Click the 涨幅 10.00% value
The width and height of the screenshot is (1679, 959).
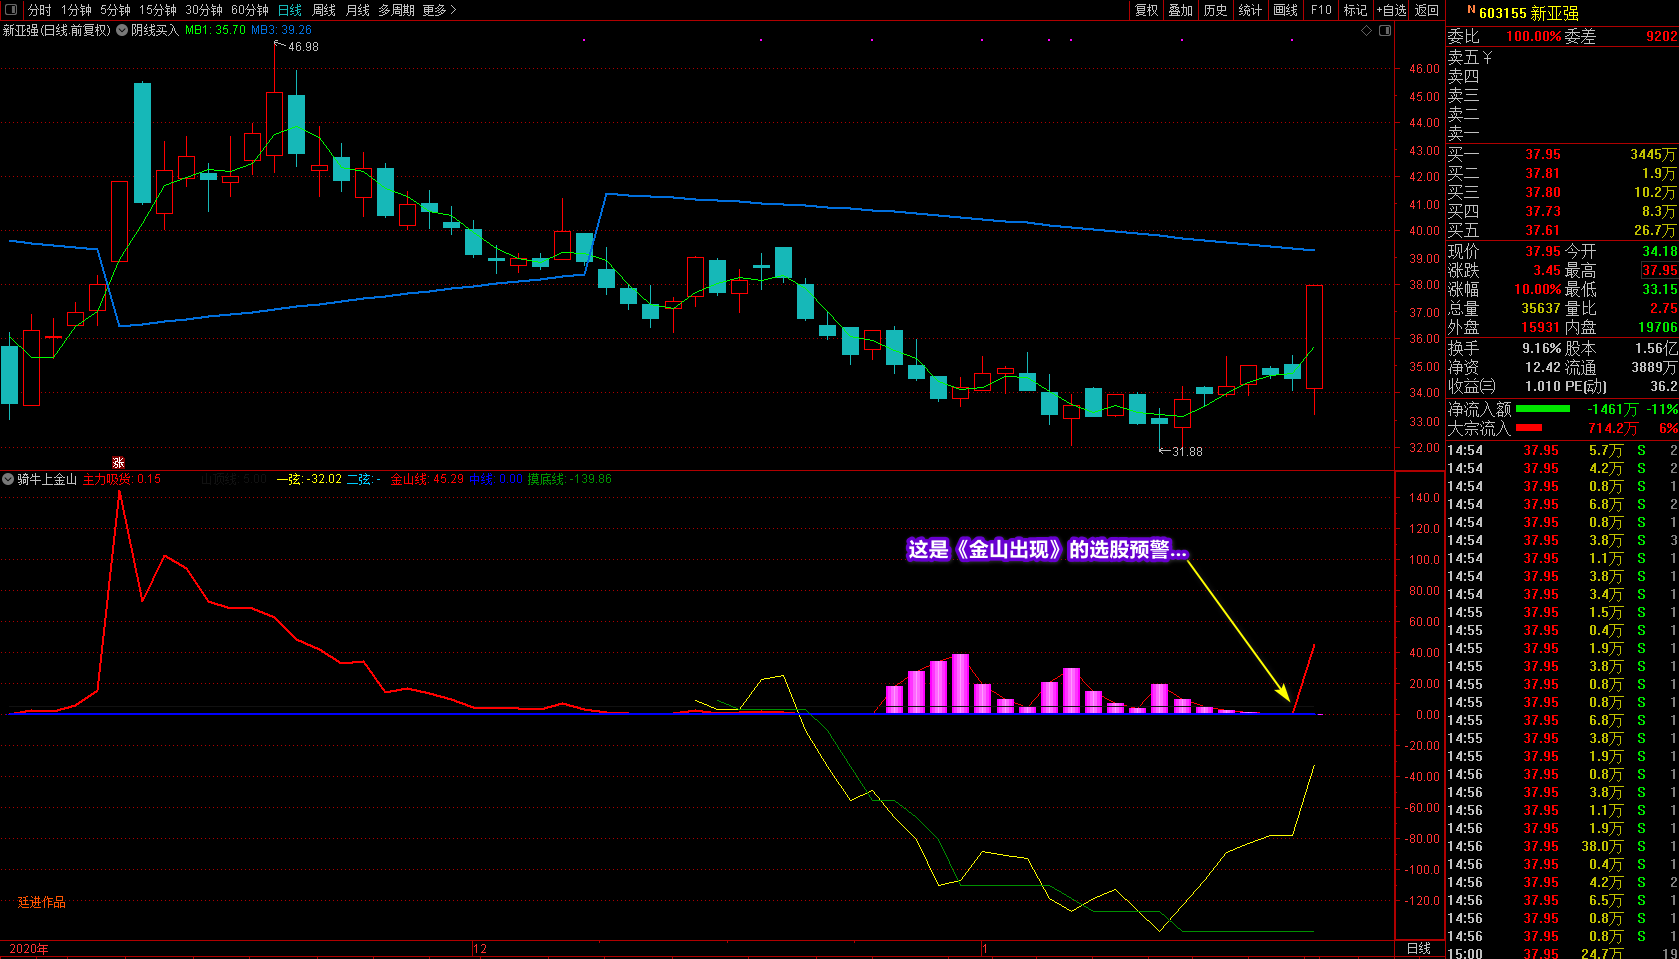[1537, 289]
